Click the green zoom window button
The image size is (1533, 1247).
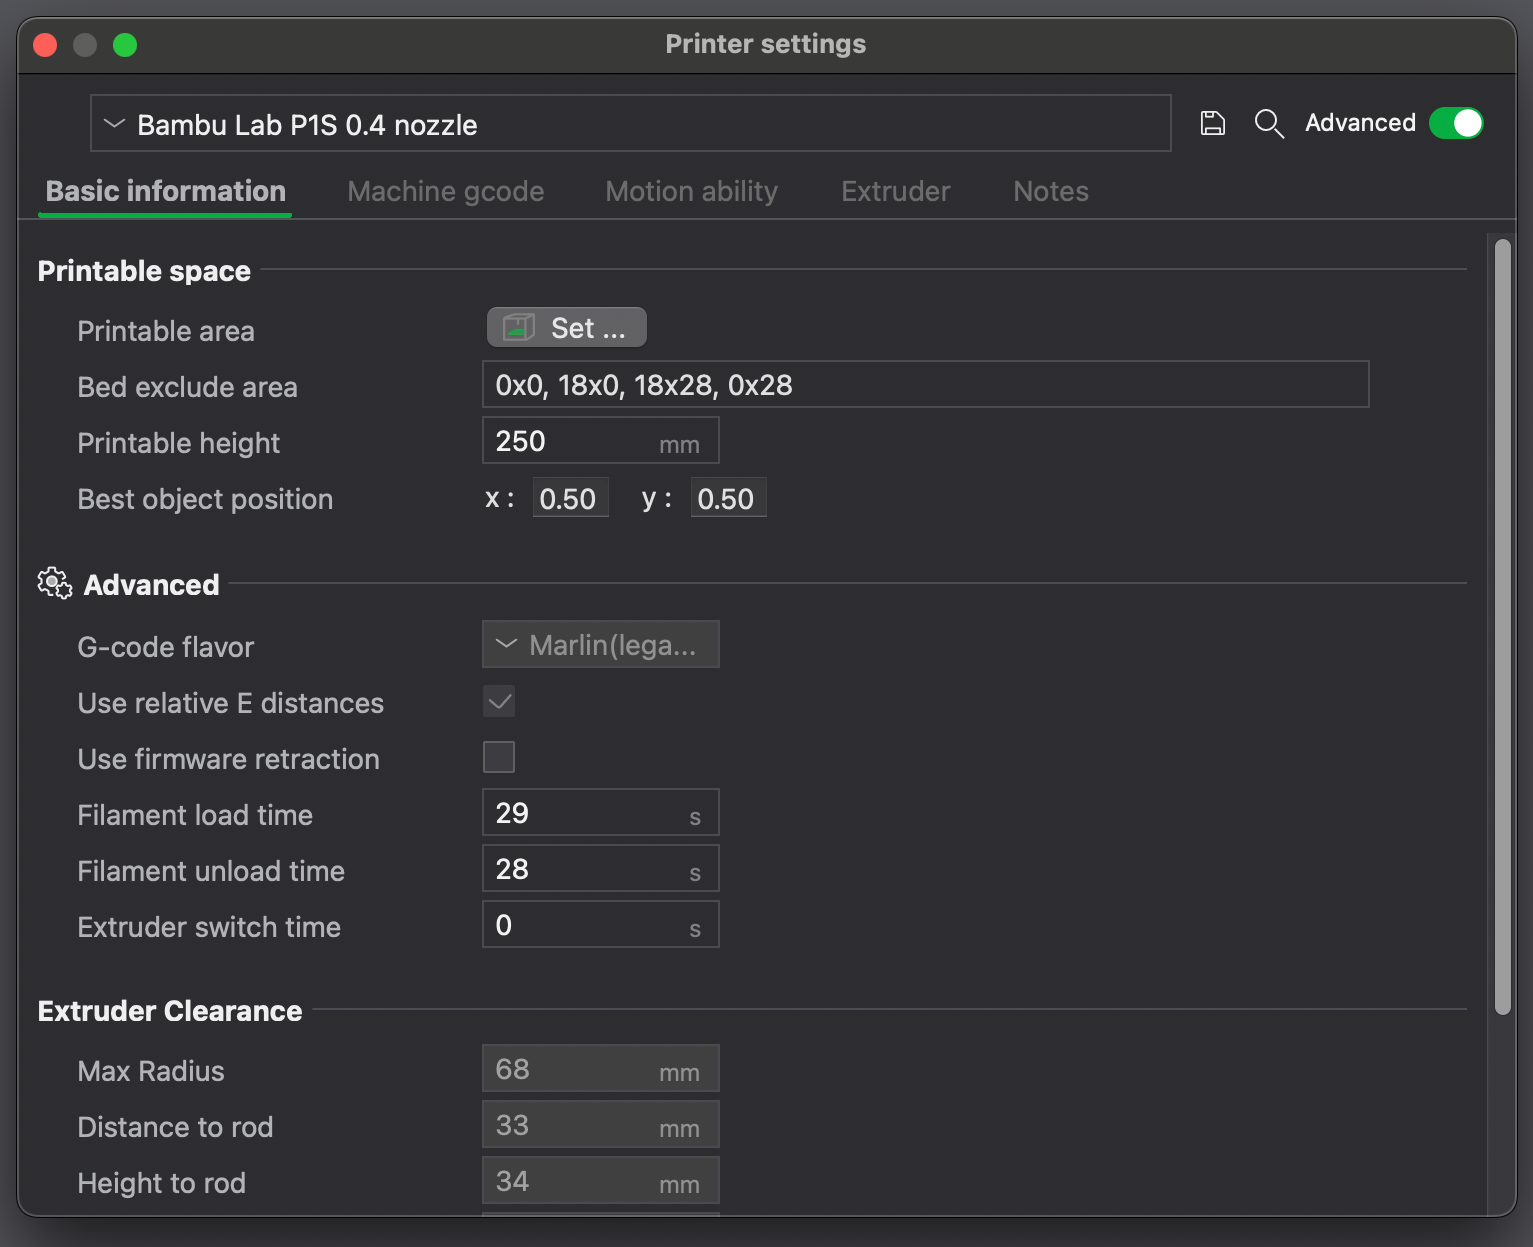(x=125, y=45)
